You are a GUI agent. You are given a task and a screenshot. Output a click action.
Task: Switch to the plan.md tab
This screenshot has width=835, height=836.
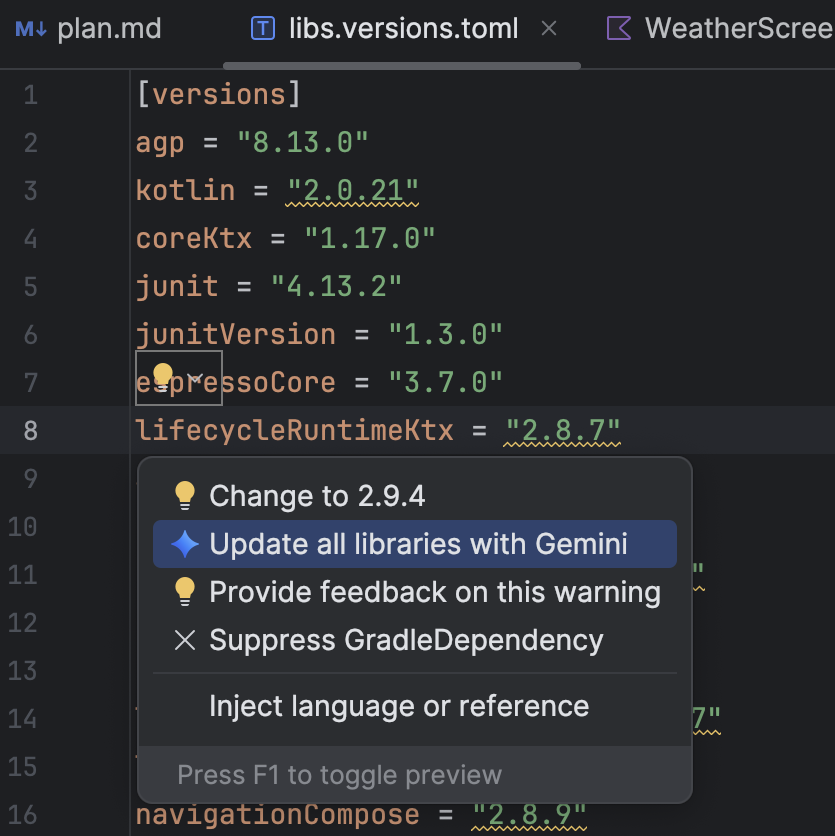(x=110, y=28)
